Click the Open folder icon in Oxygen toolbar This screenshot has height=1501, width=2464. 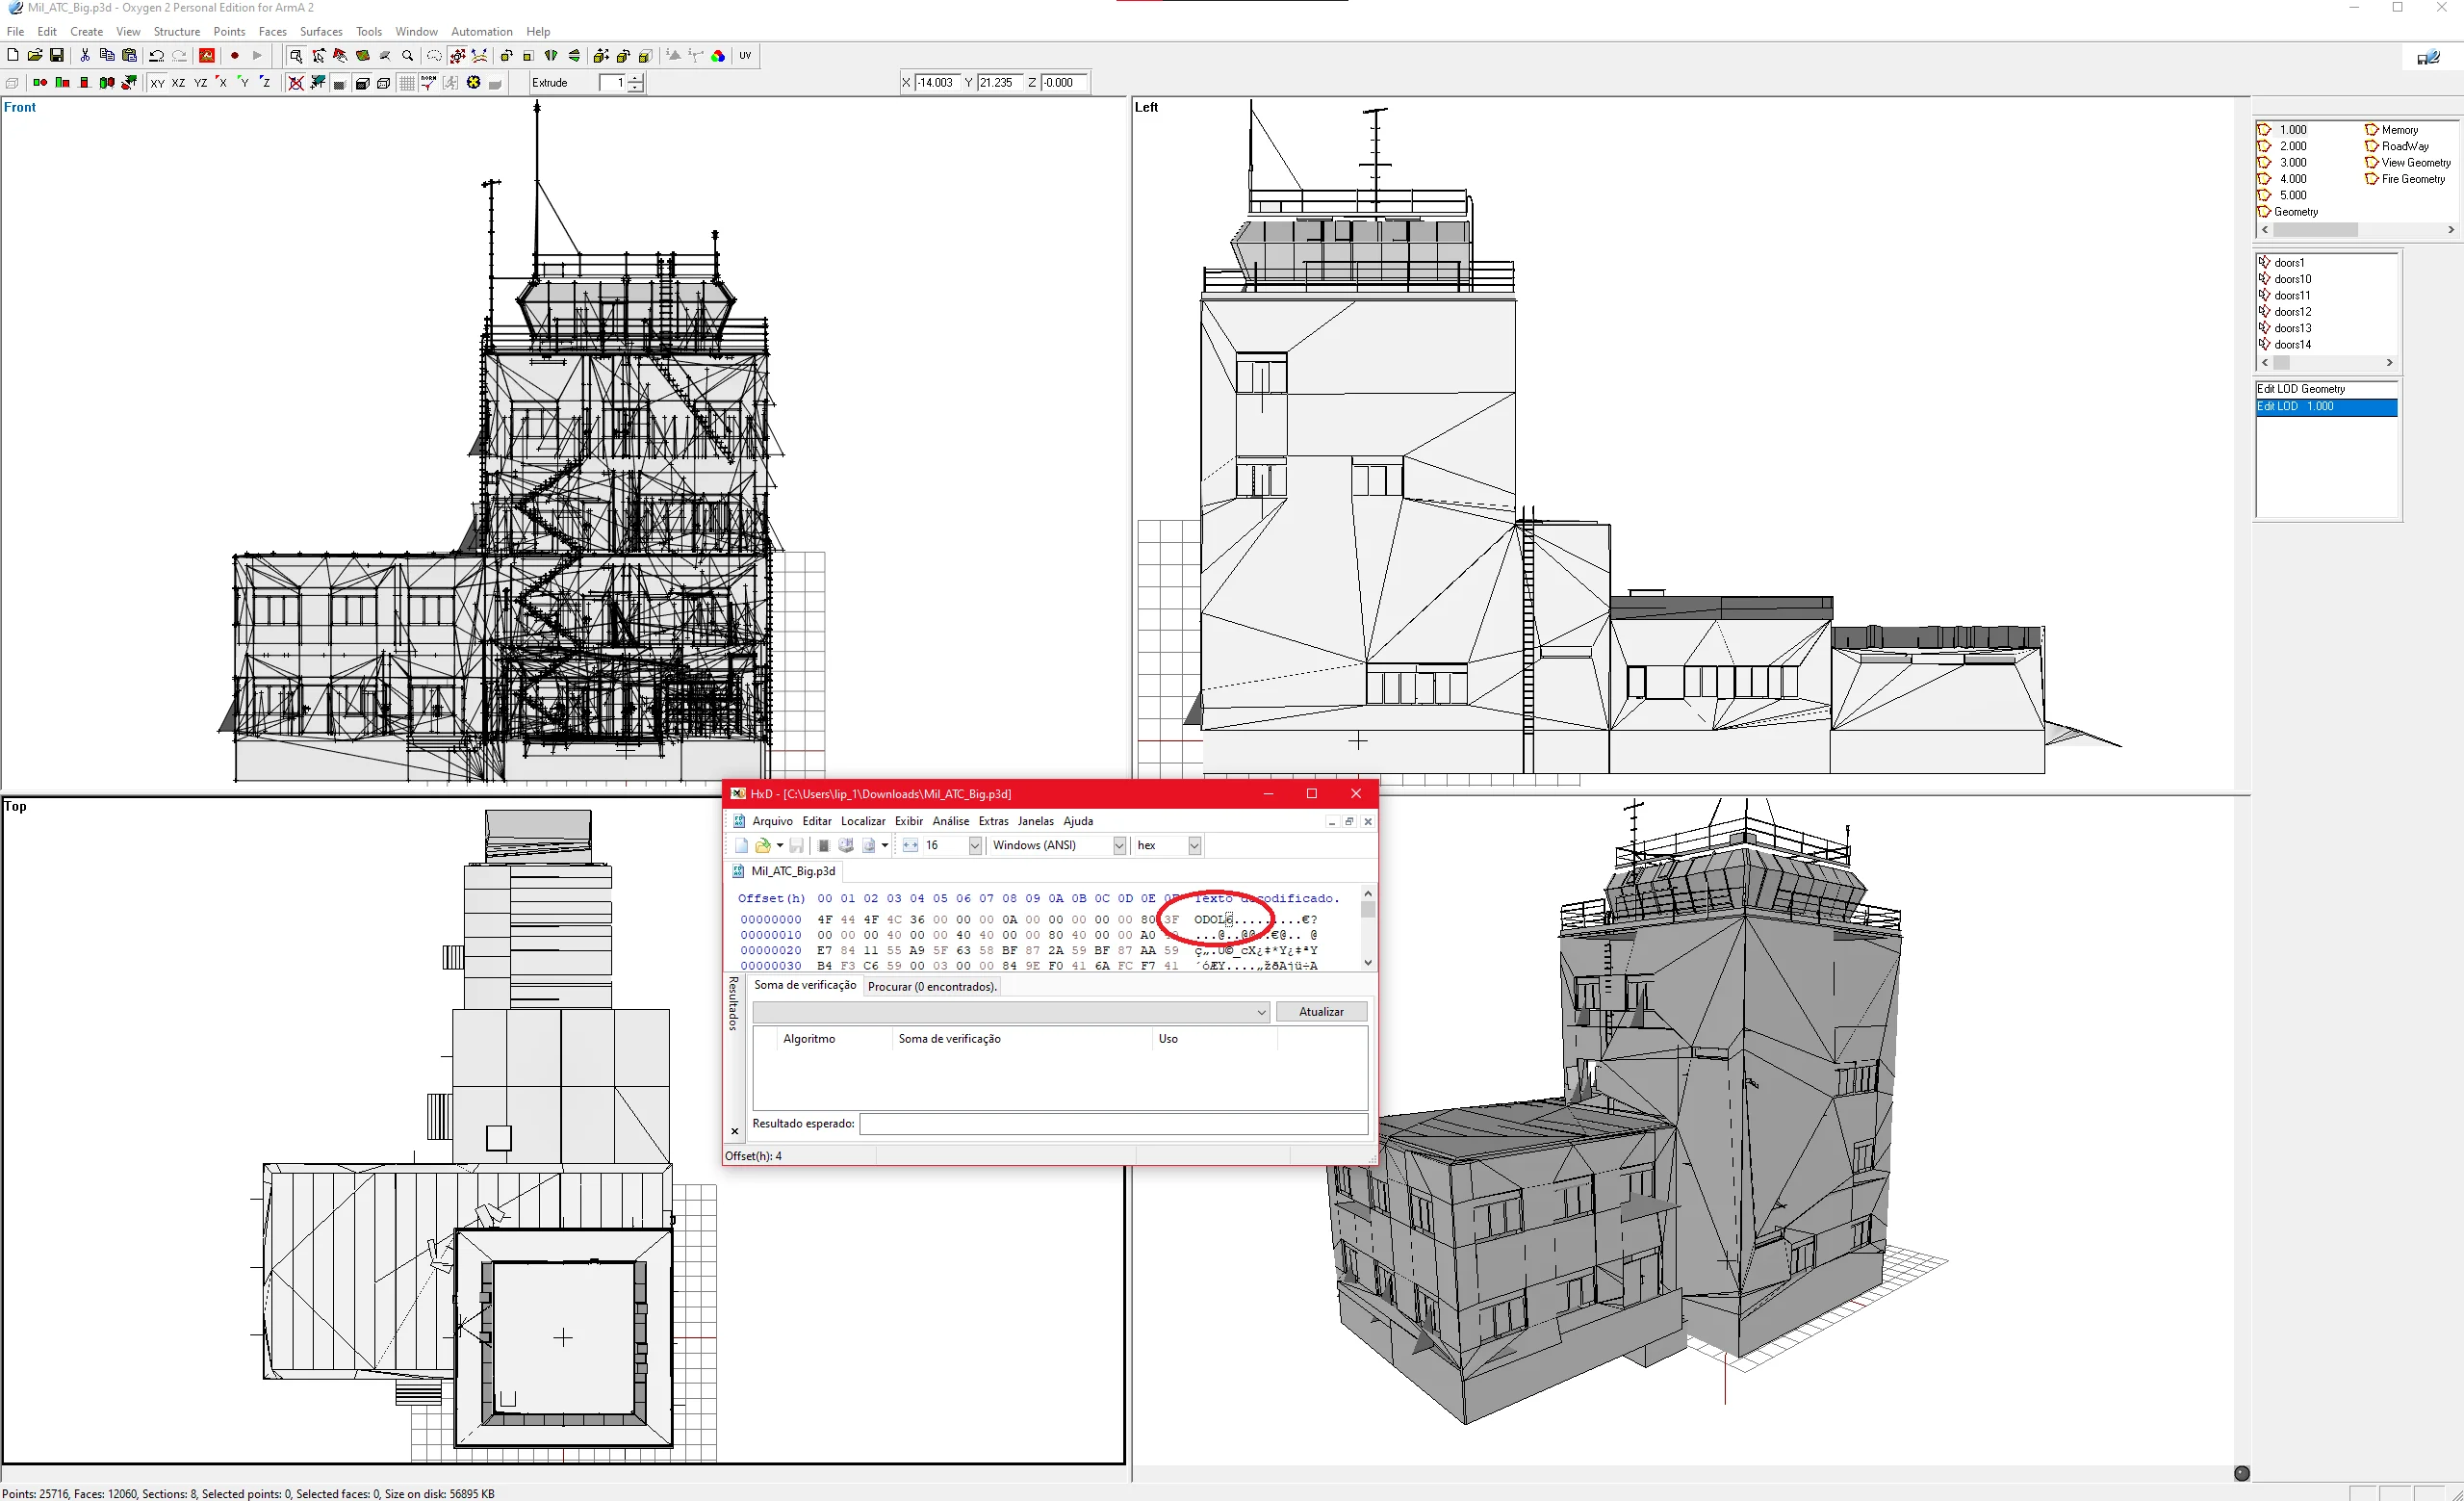pyautogui.click(x=35, y=56)
